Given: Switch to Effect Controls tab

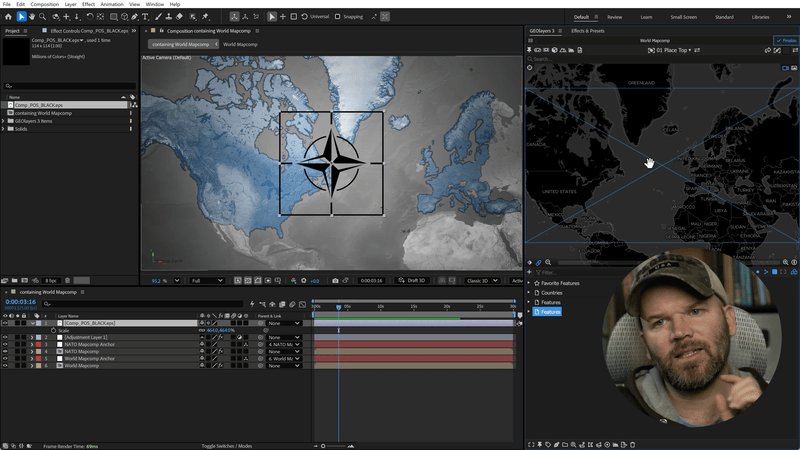Looking at the screenshot, I should click(x=89, y=31).
